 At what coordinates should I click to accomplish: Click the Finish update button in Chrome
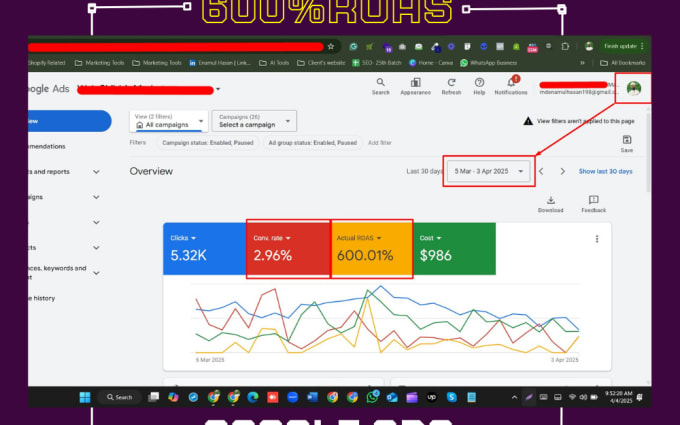tap(624, 46)
